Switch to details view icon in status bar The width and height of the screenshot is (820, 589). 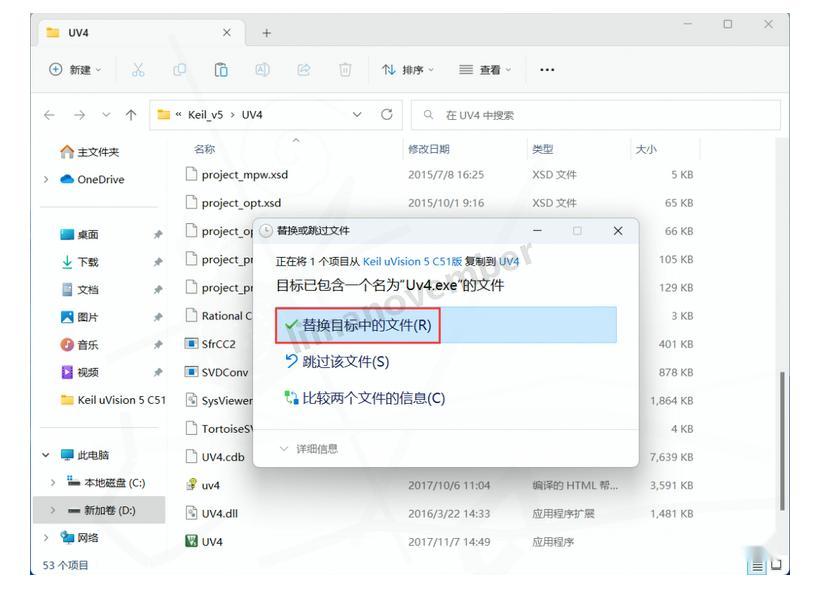click(757, 566)
